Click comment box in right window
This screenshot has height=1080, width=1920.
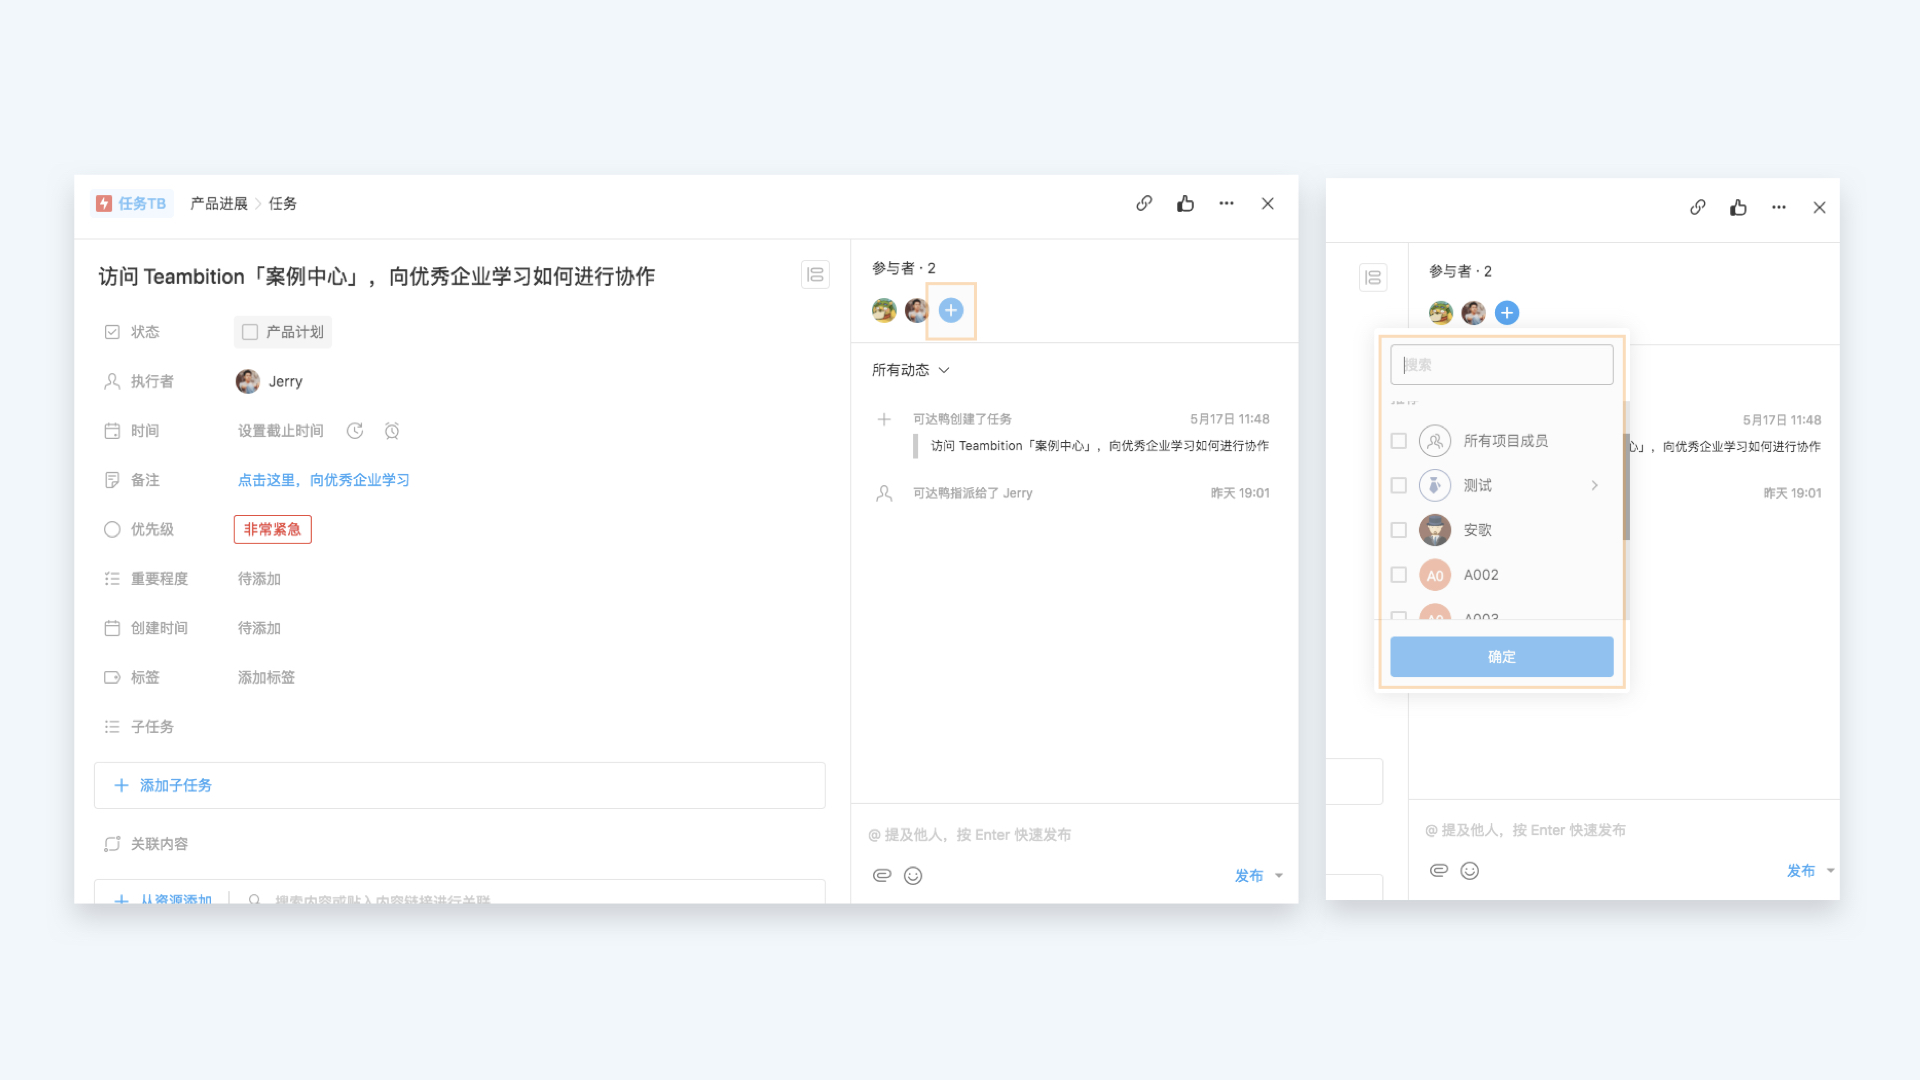(1525, 830)
